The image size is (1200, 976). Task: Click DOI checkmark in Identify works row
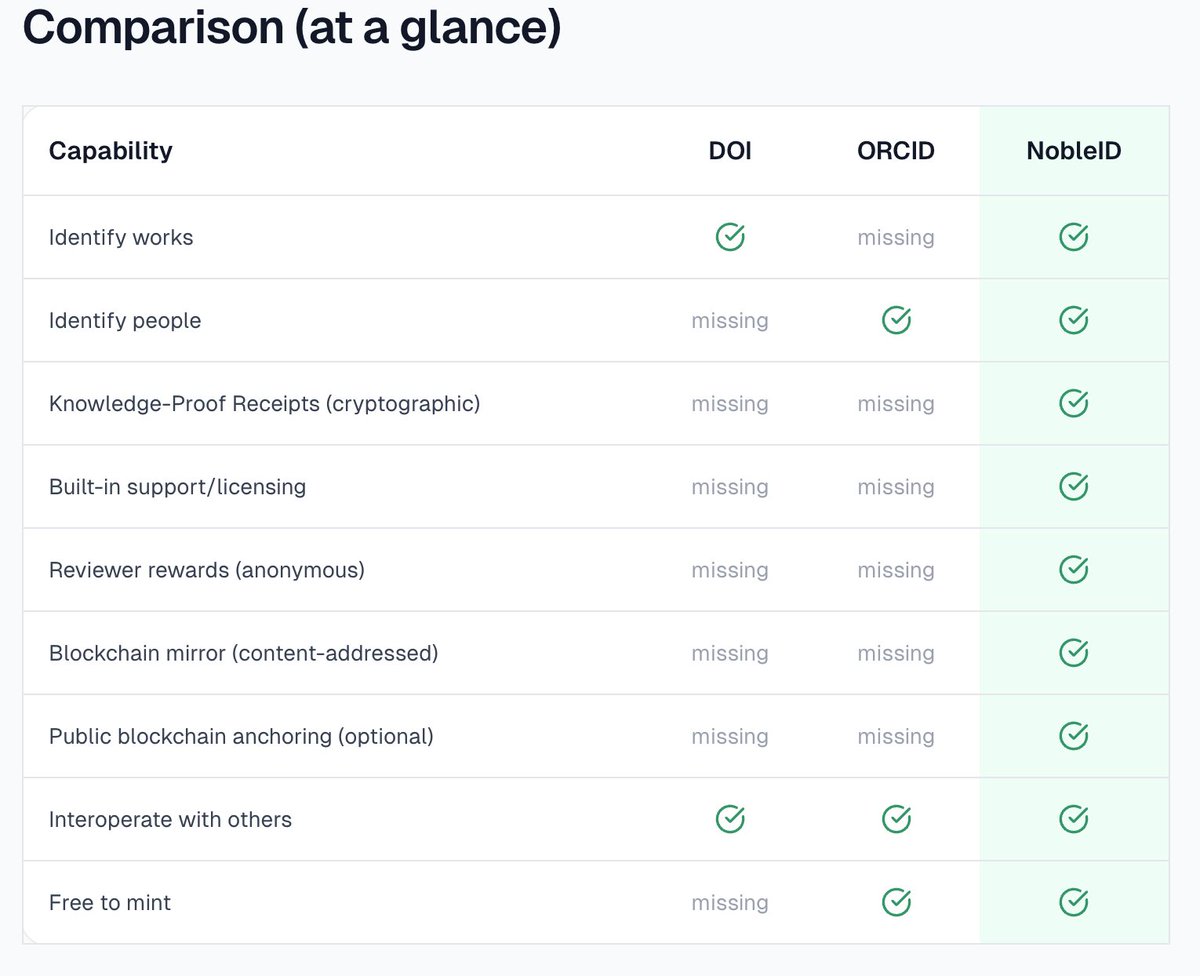730,237
